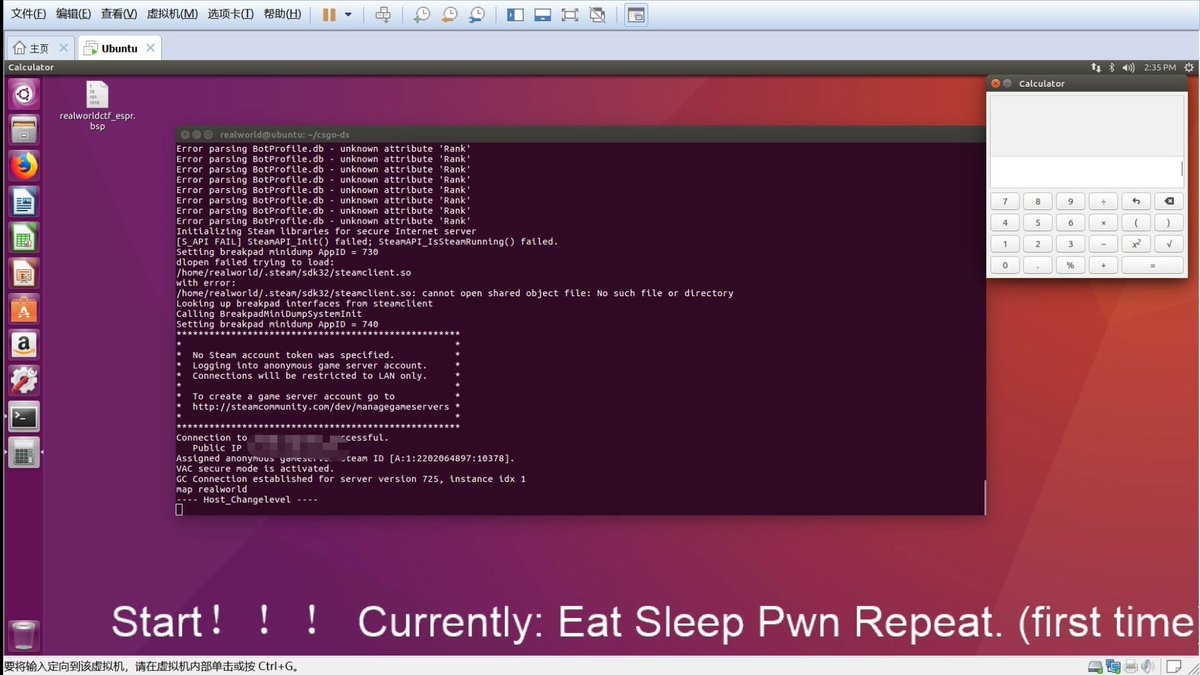Enter full screen mode icon in VMware toolbar
Image resolution: width=1200 pixels, height=675 pixels.
pyautogui.click(x=570, y=15)
